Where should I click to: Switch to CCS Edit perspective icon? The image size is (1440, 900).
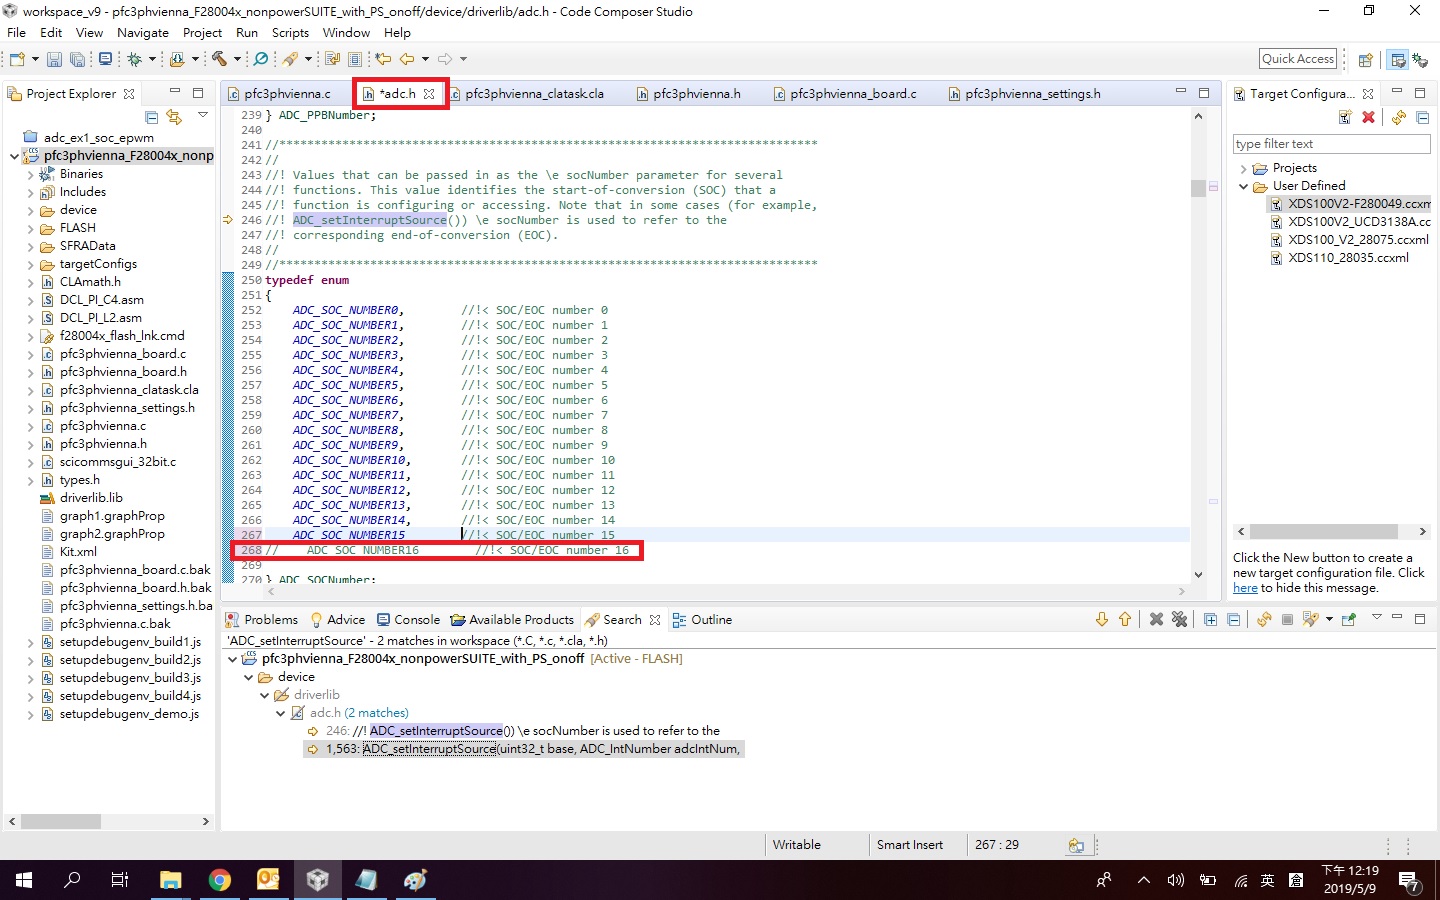1398,60
